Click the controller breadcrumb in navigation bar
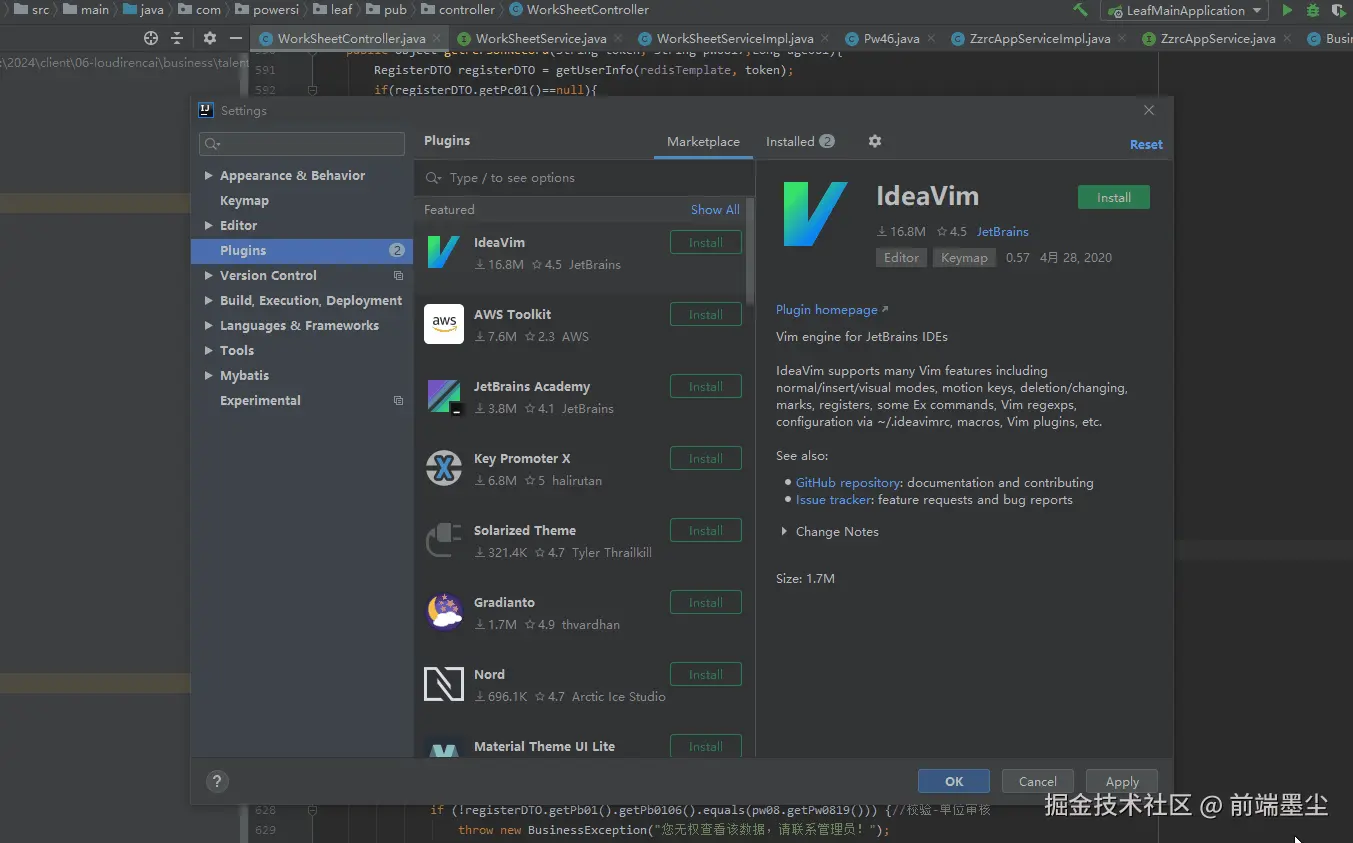The width and height of the screenshot is (1353, 843). click(459, 10)
